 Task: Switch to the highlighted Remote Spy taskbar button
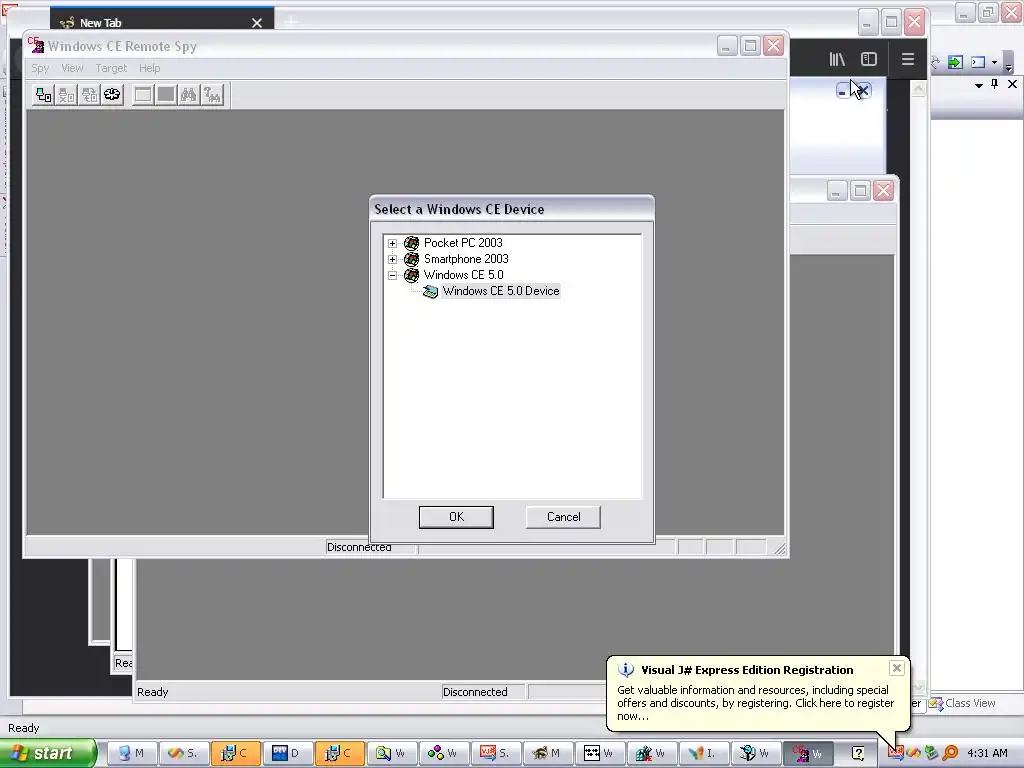808,753
